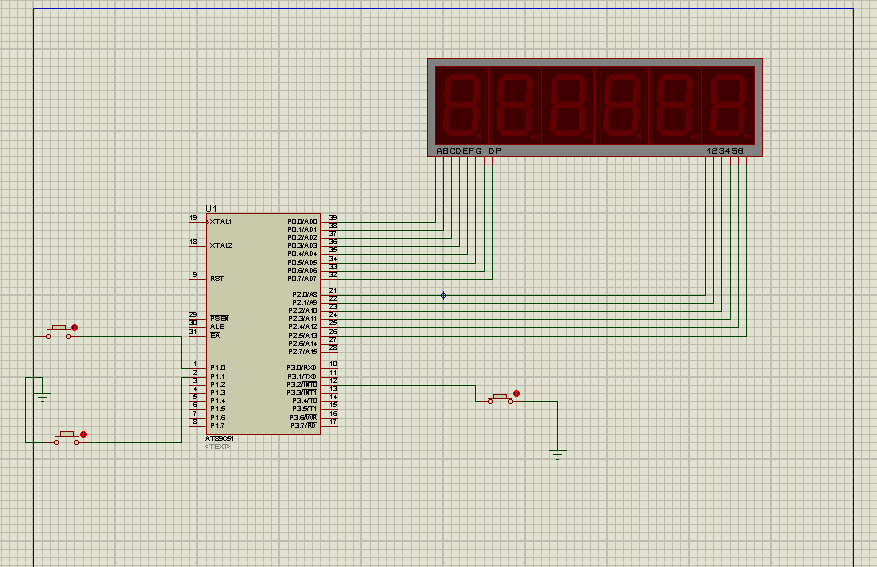877x567 pixels.
Task: Click pin number 17 at P3.7
Action: (x=333, y=422)
